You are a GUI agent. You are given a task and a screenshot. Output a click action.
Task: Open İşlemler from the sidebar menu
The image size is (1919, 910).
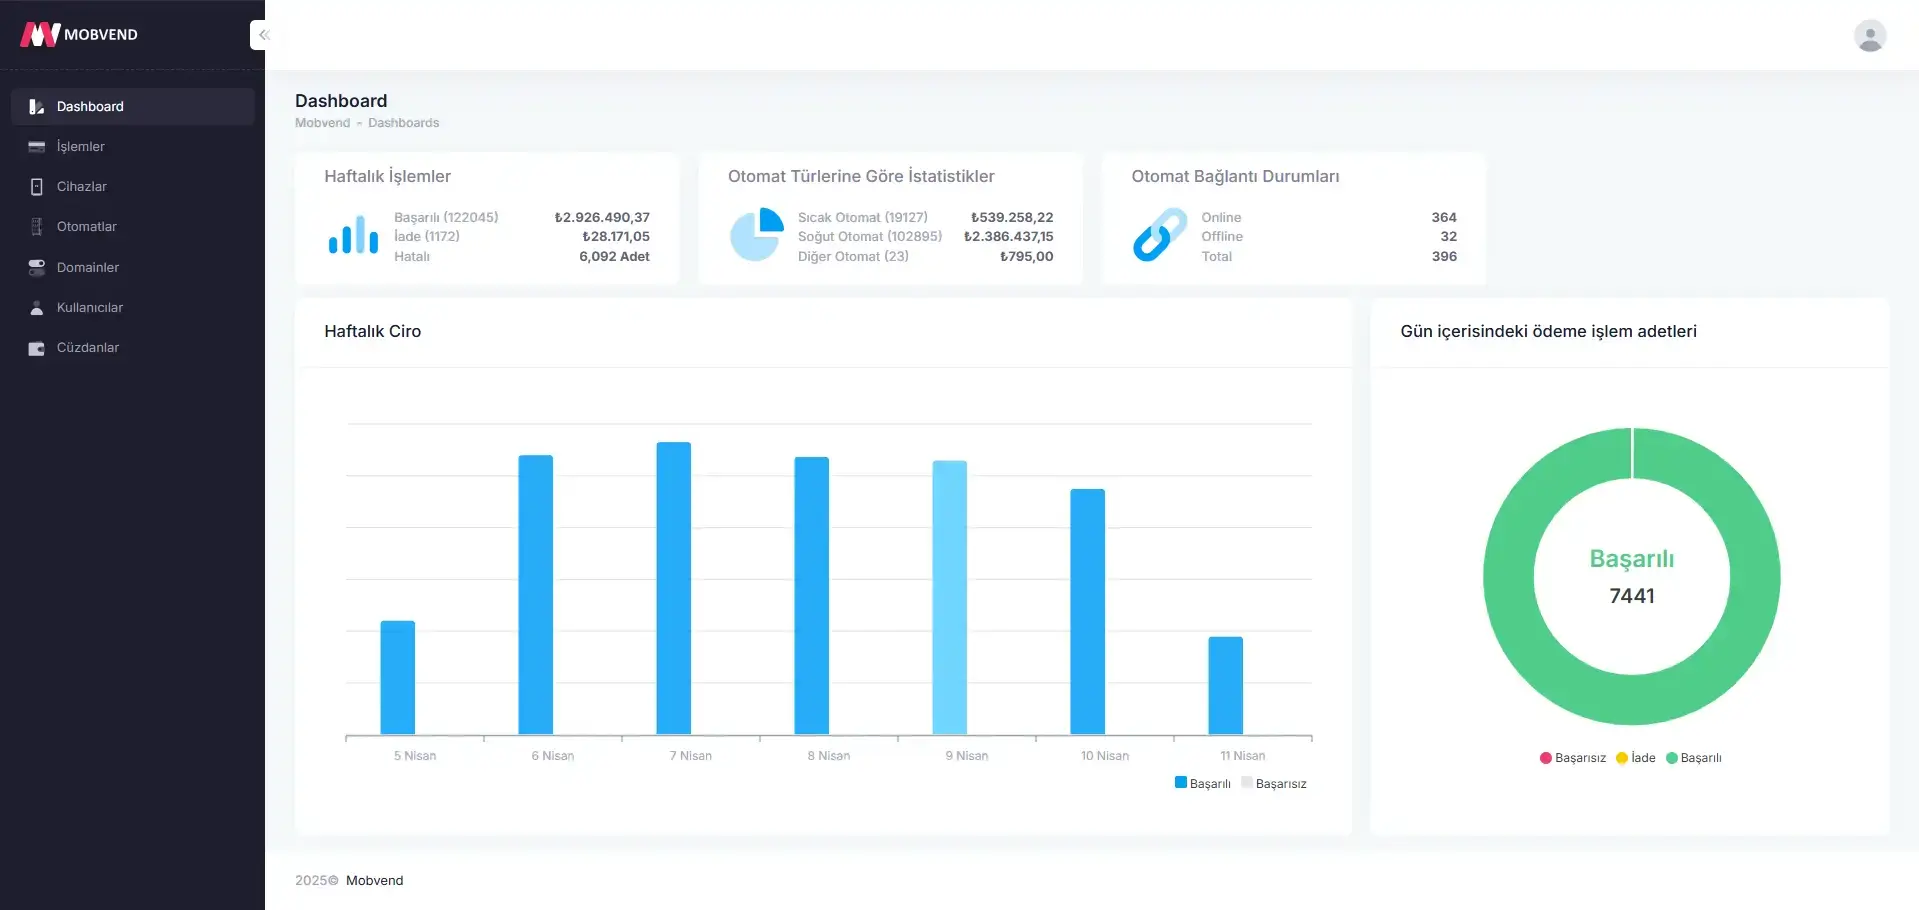pyautogui.click(x=80, y=147)
